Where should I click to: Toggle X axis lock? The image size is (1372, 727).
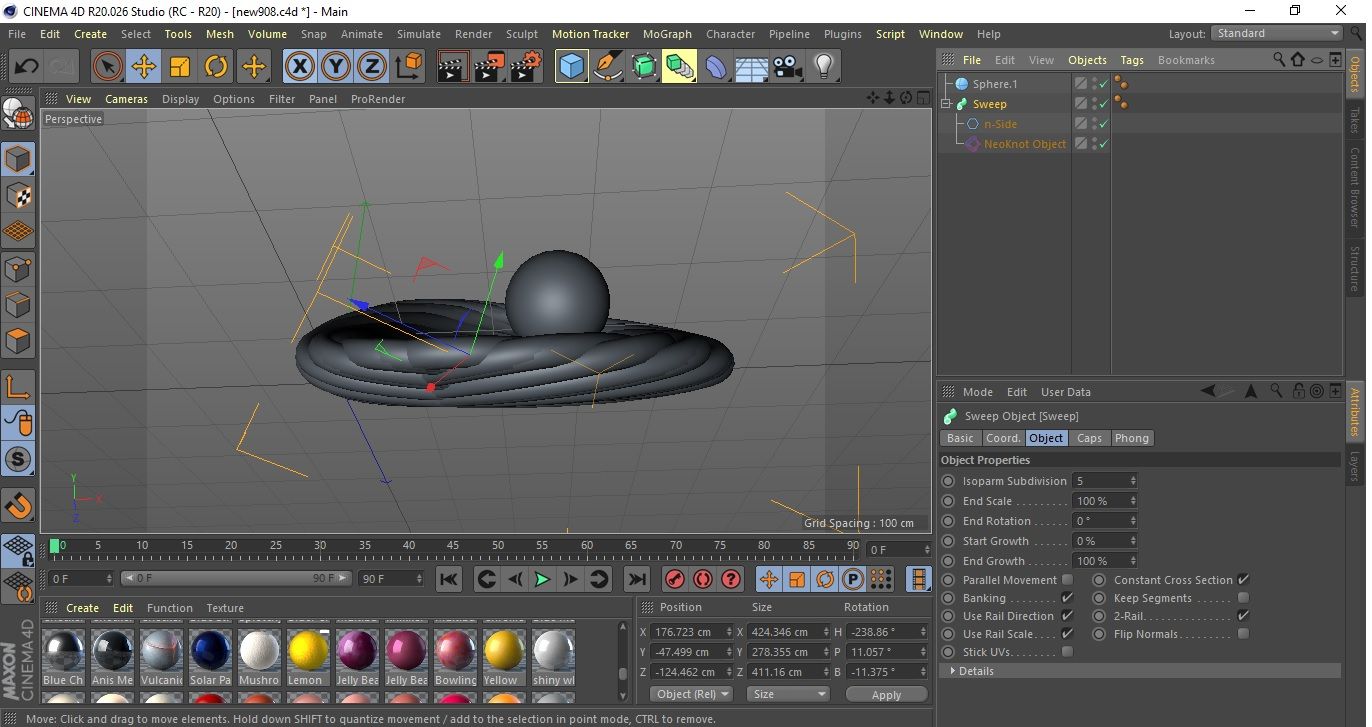pos(299,67)
